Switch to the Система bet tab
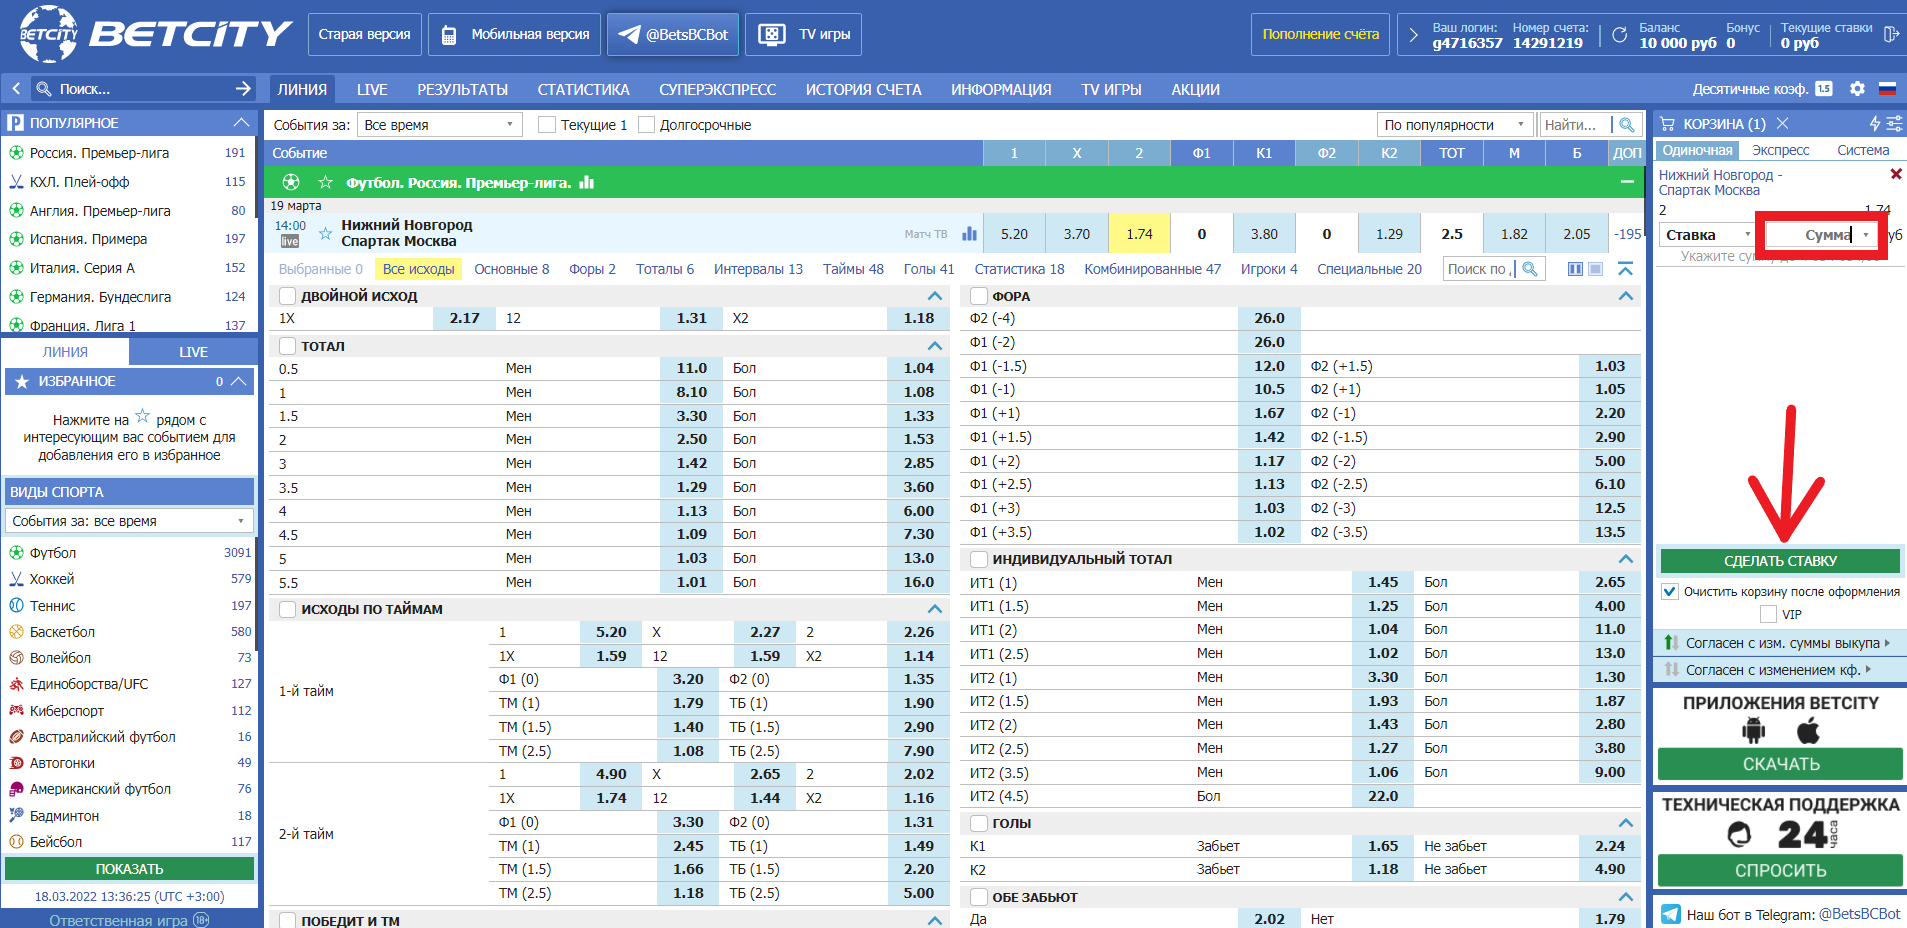This screenshot has width=1907, height=928. pos(1863,150)
